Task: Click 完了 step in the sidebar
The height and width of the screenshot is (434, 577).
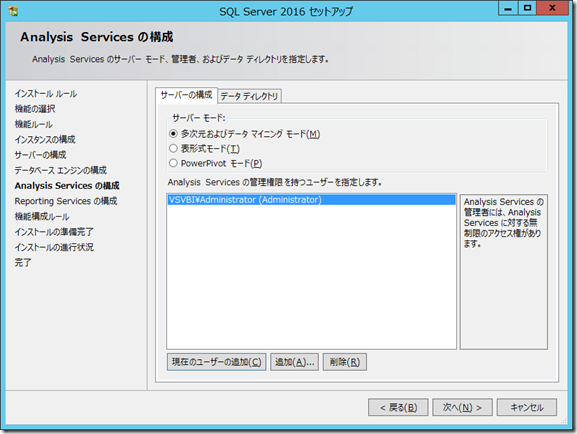Action: pos(23,262)
